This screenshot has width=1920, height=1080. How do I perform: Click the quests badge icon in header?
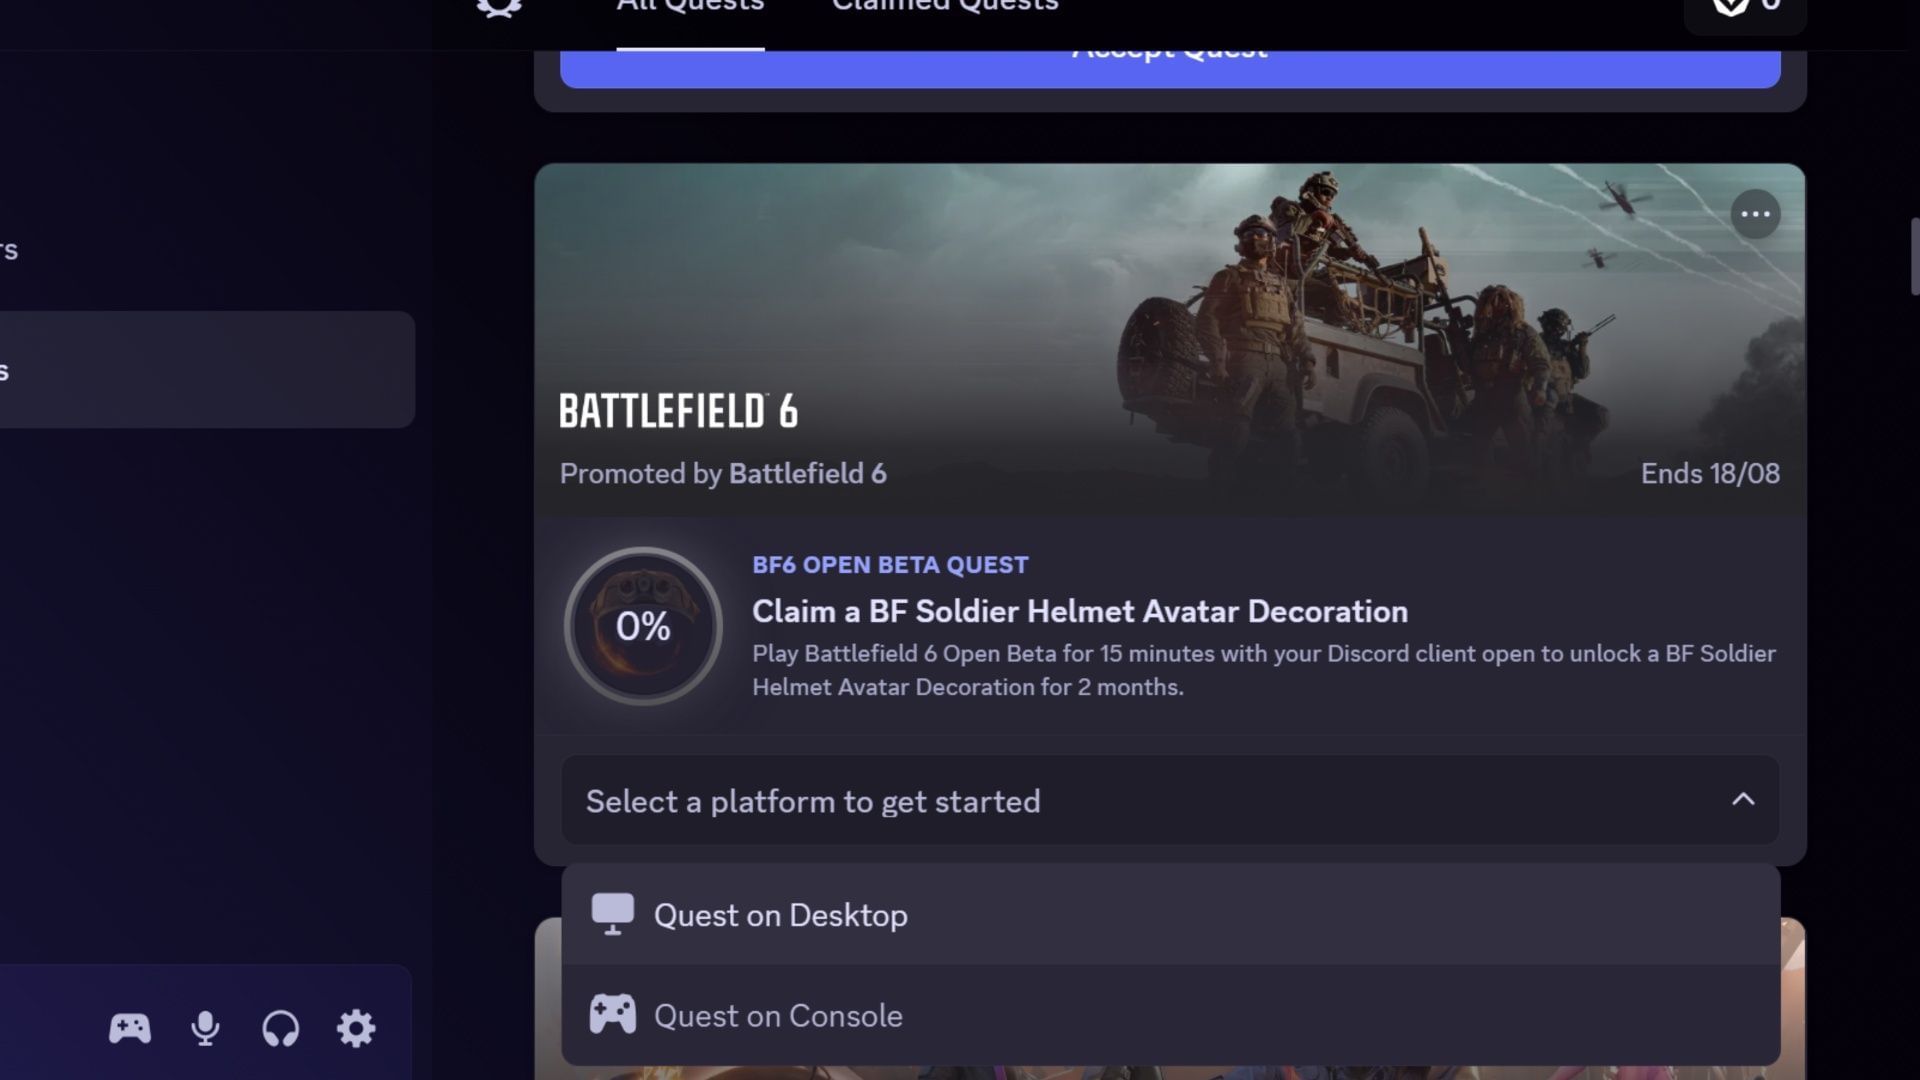coord(499,8)
